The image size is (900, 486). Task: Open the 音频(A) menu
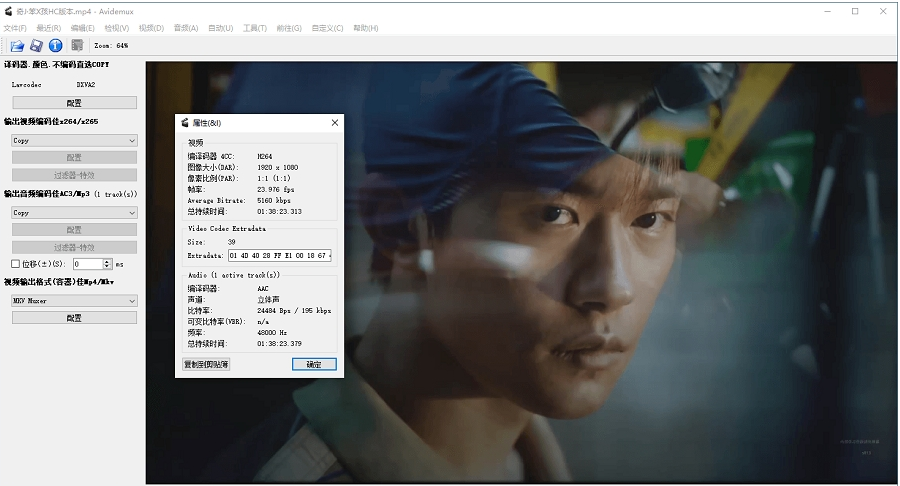pos(186,28)
